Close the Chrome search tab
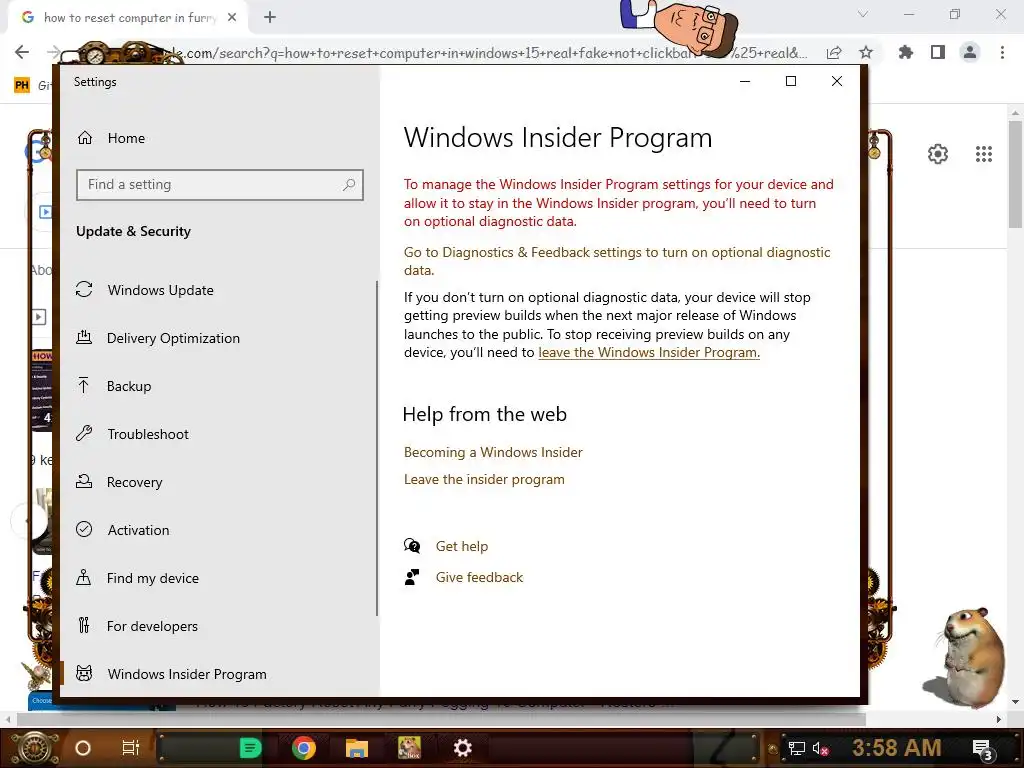 click(232, 18)
